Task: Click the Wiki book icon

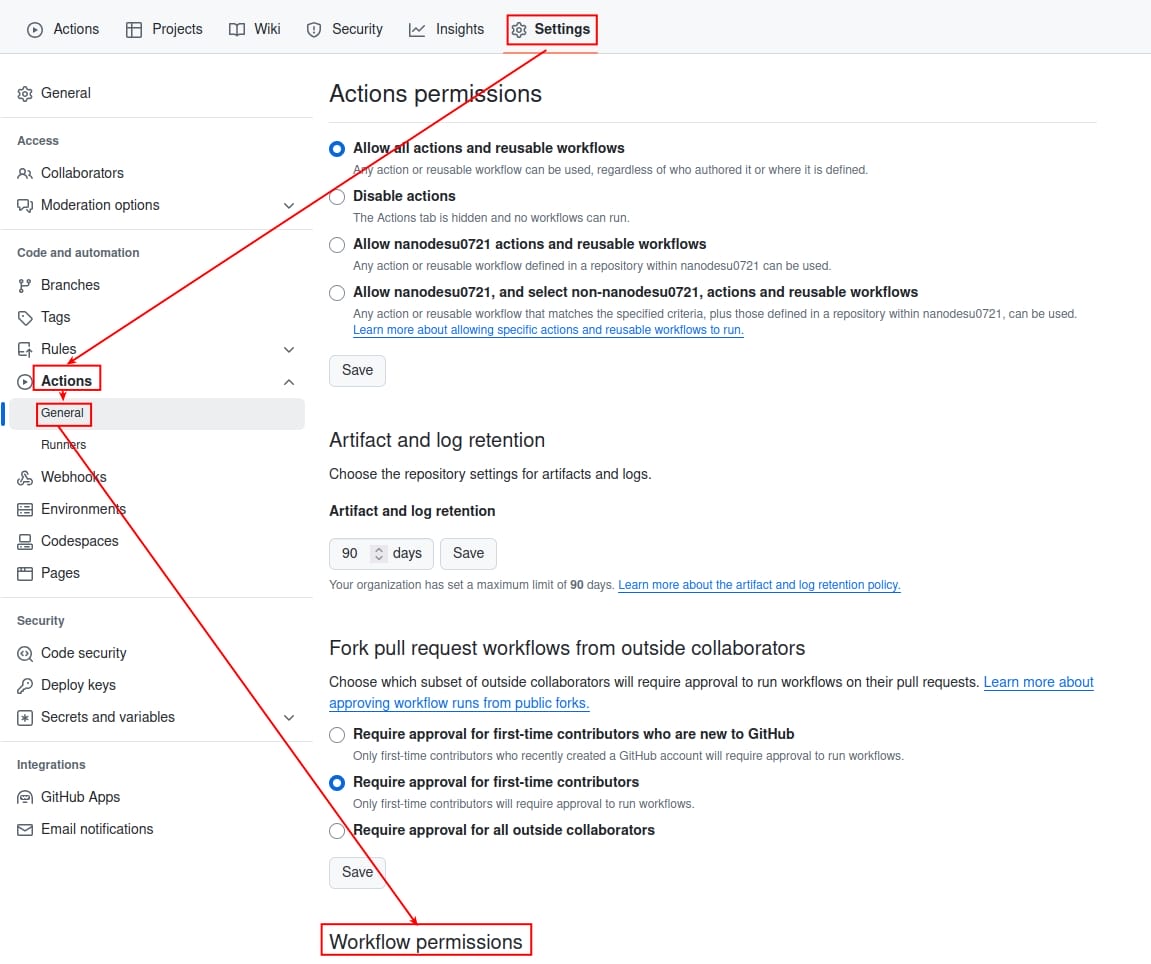Action: pos(236,29)
